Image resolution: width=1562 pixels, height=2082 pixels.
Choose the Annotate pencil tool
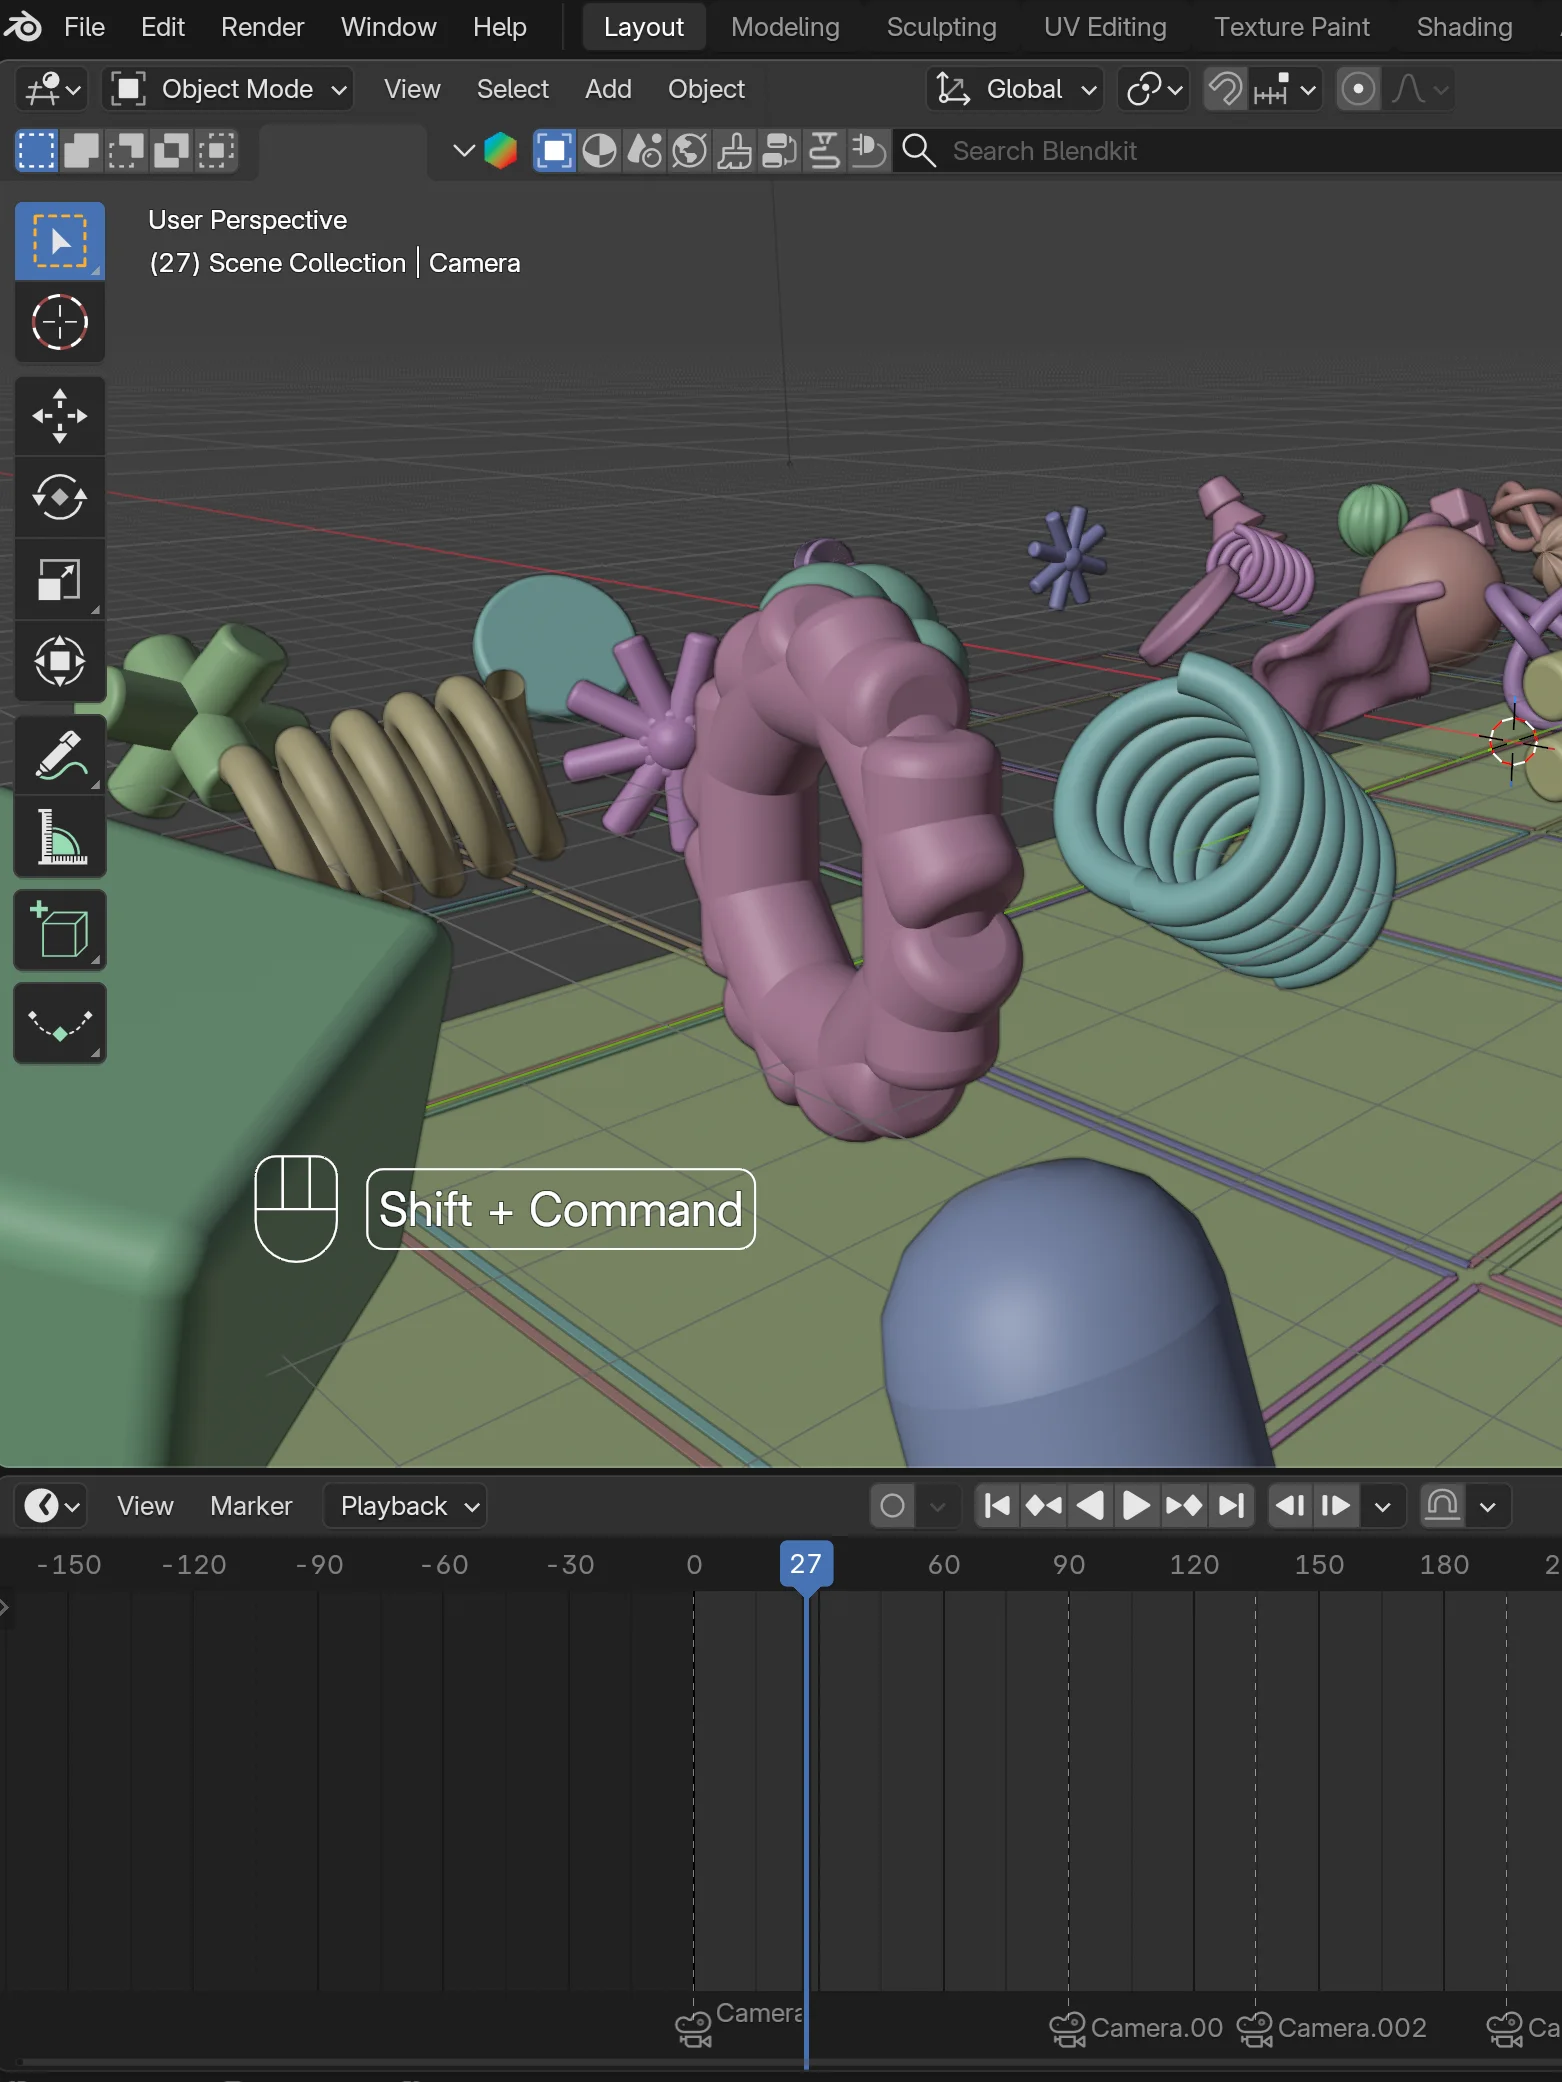click(x=60, y=755)
